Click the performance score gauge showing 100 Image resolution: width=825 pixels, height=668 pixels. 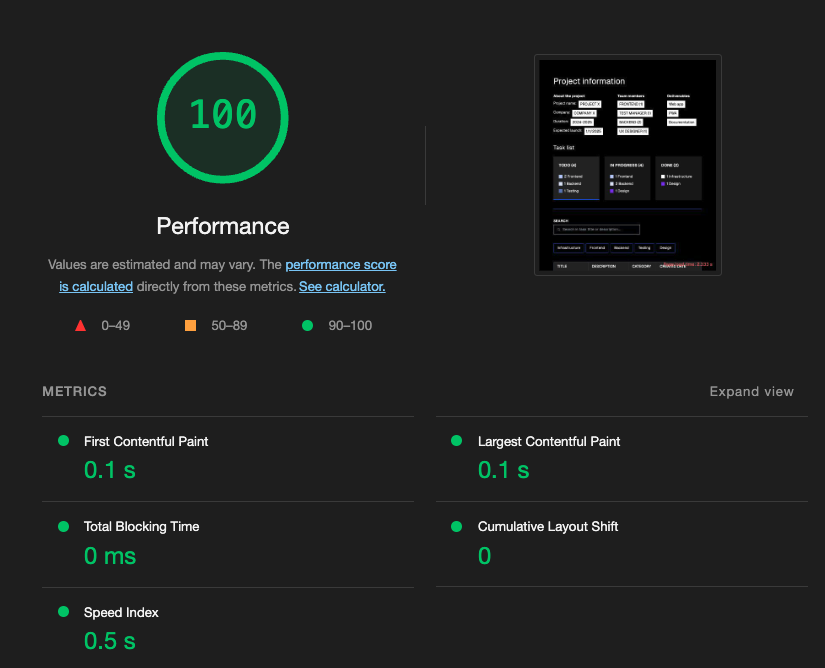(223, 117)
